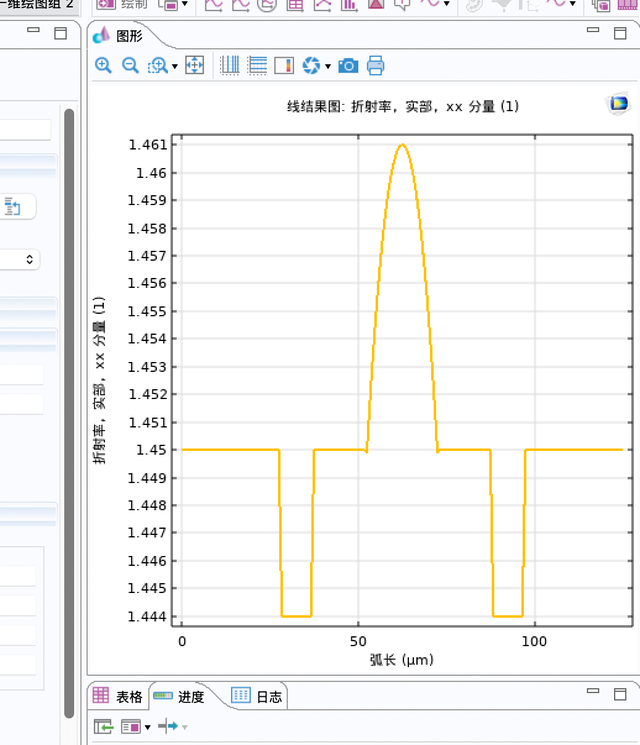The height and width of the screenshot is (745, 640).
Task: Click the peak of the orange refractive index curve
Action: coord(402,144)
